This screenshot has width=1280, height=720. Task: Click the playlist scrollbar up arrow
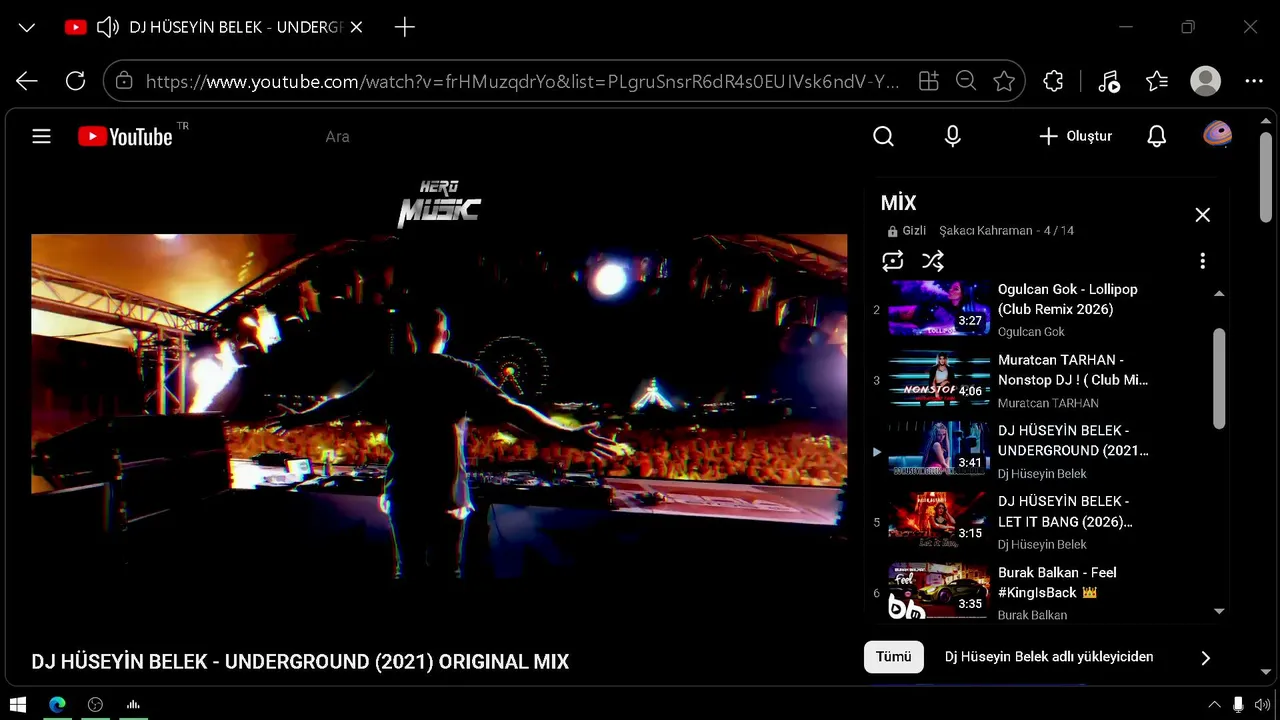(1219, 293)
